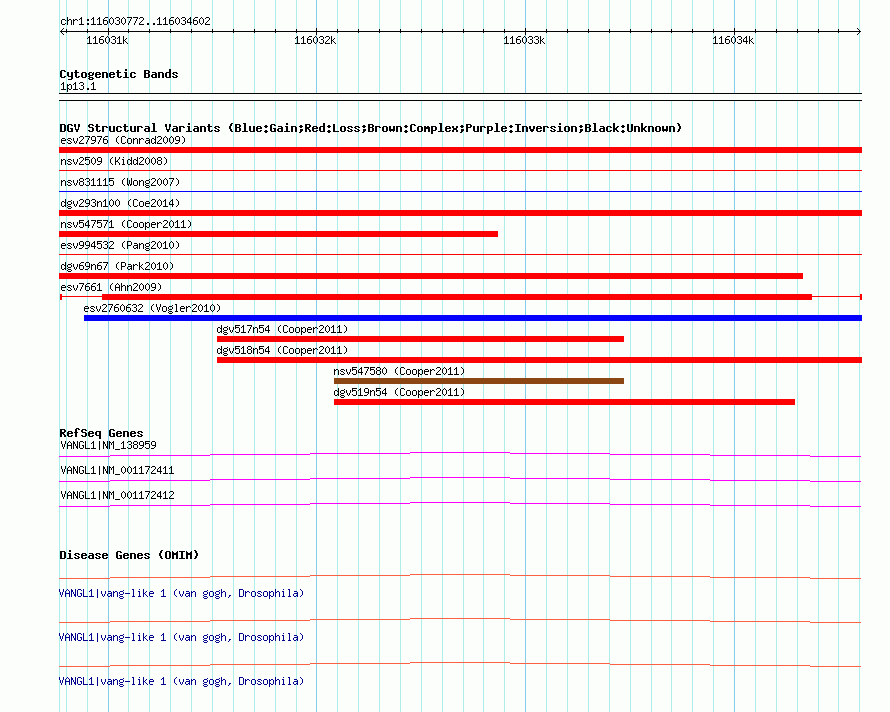The width and height of the screenshot is (890, 712).
Task: Click the left arrow on the ruler
Action: click(63, 32)
